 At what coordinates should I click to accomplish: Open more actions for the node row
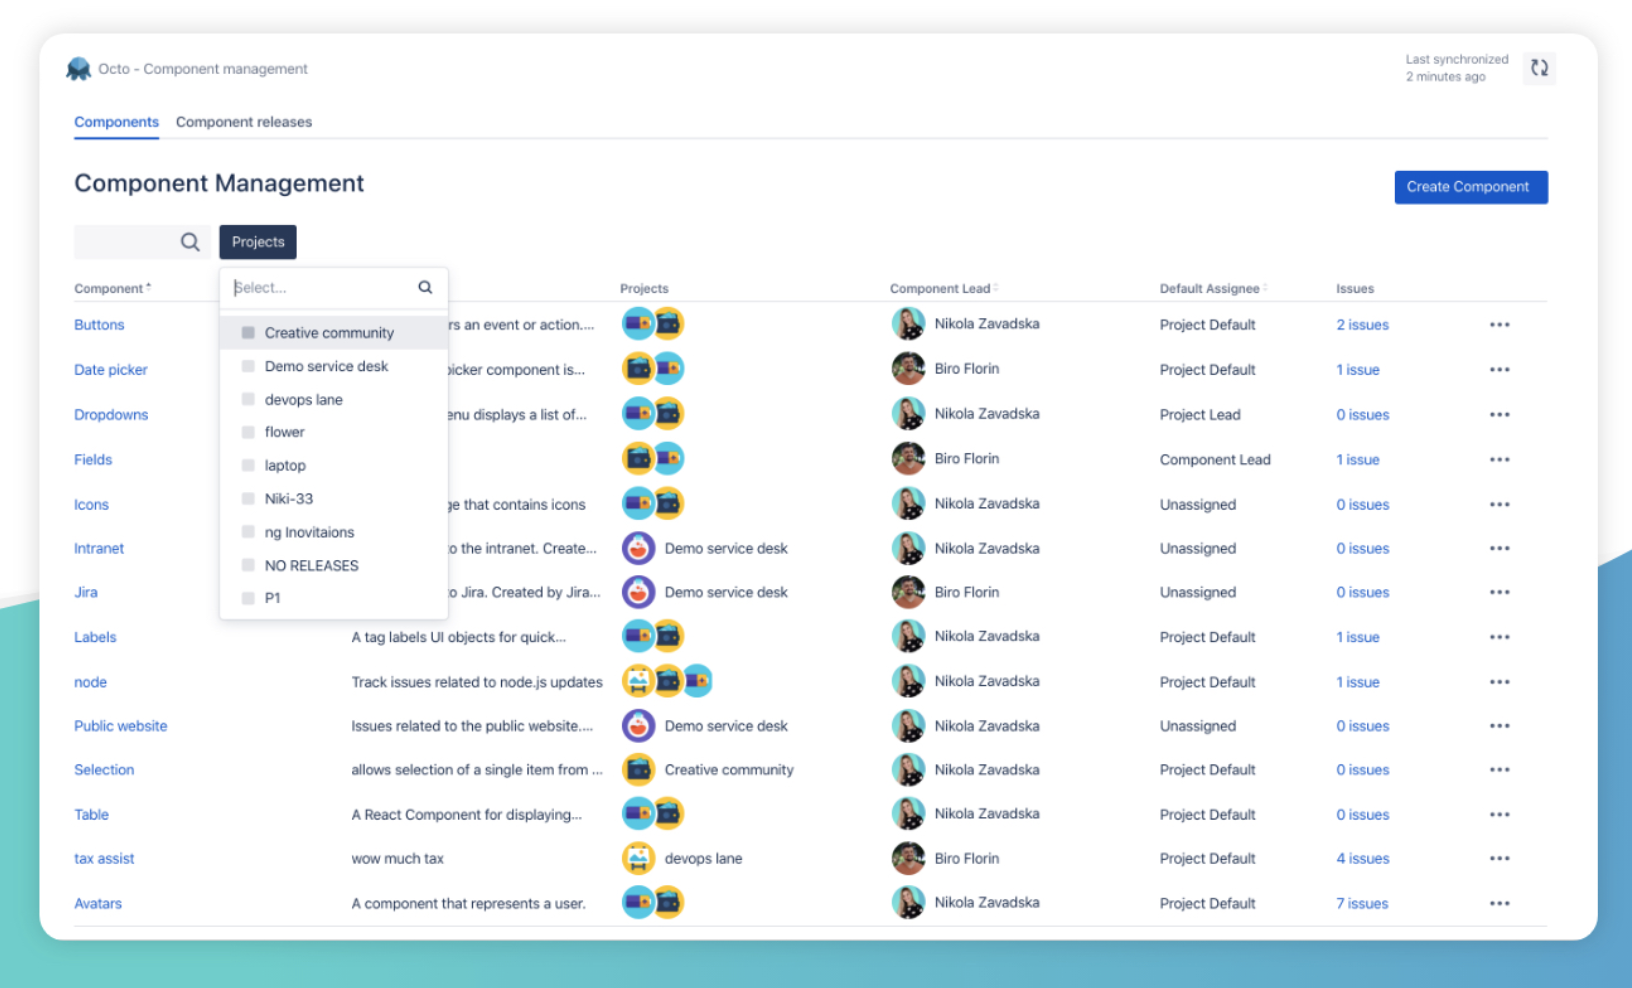click(x=1499, y=682)
